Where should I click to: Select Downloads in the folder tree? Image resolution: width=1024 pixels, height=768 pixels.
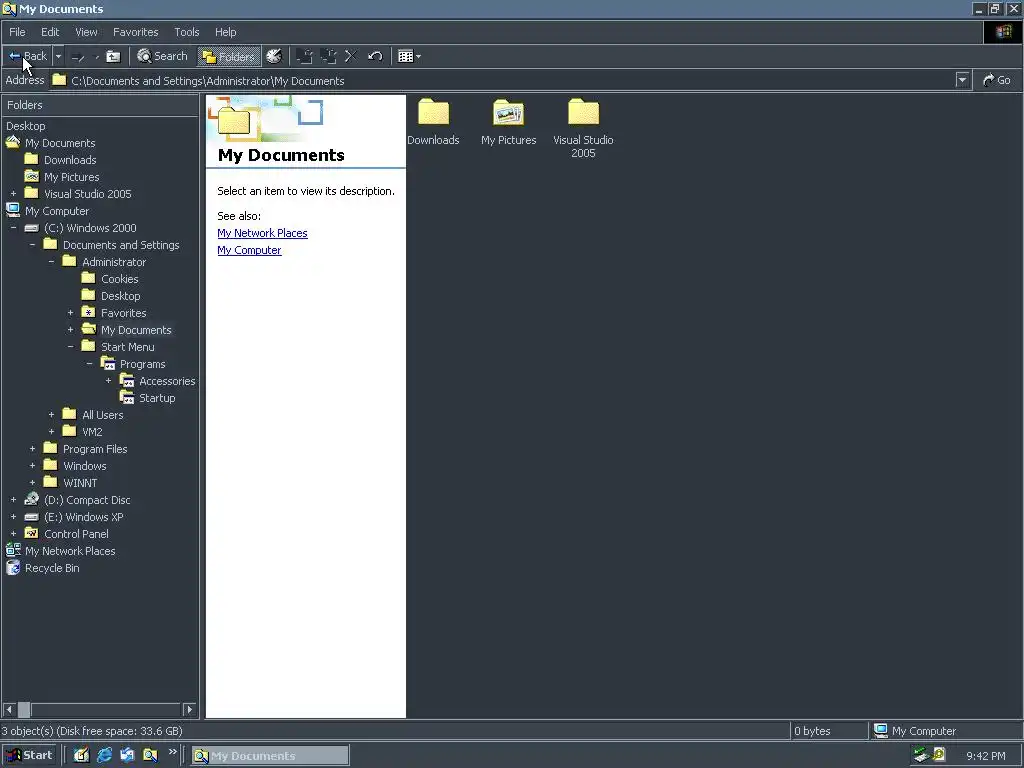coord(70,160)
